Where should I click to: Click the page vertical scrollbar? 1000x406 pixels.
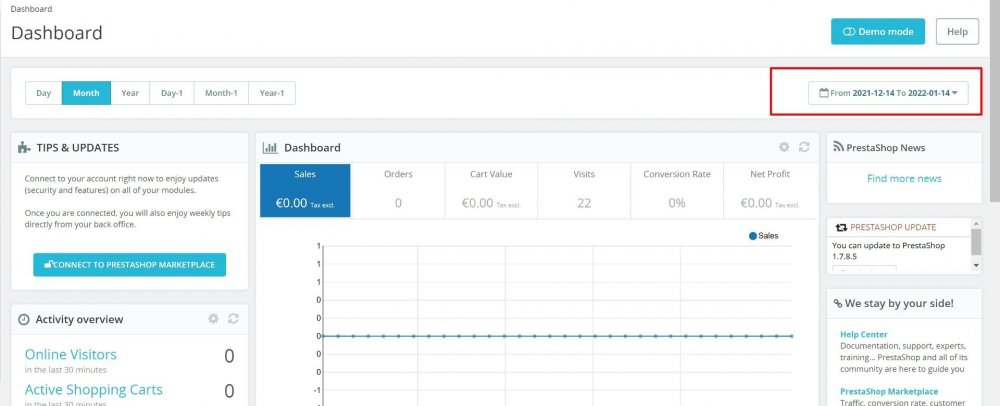pyautogui.click(x=995, y=102)
